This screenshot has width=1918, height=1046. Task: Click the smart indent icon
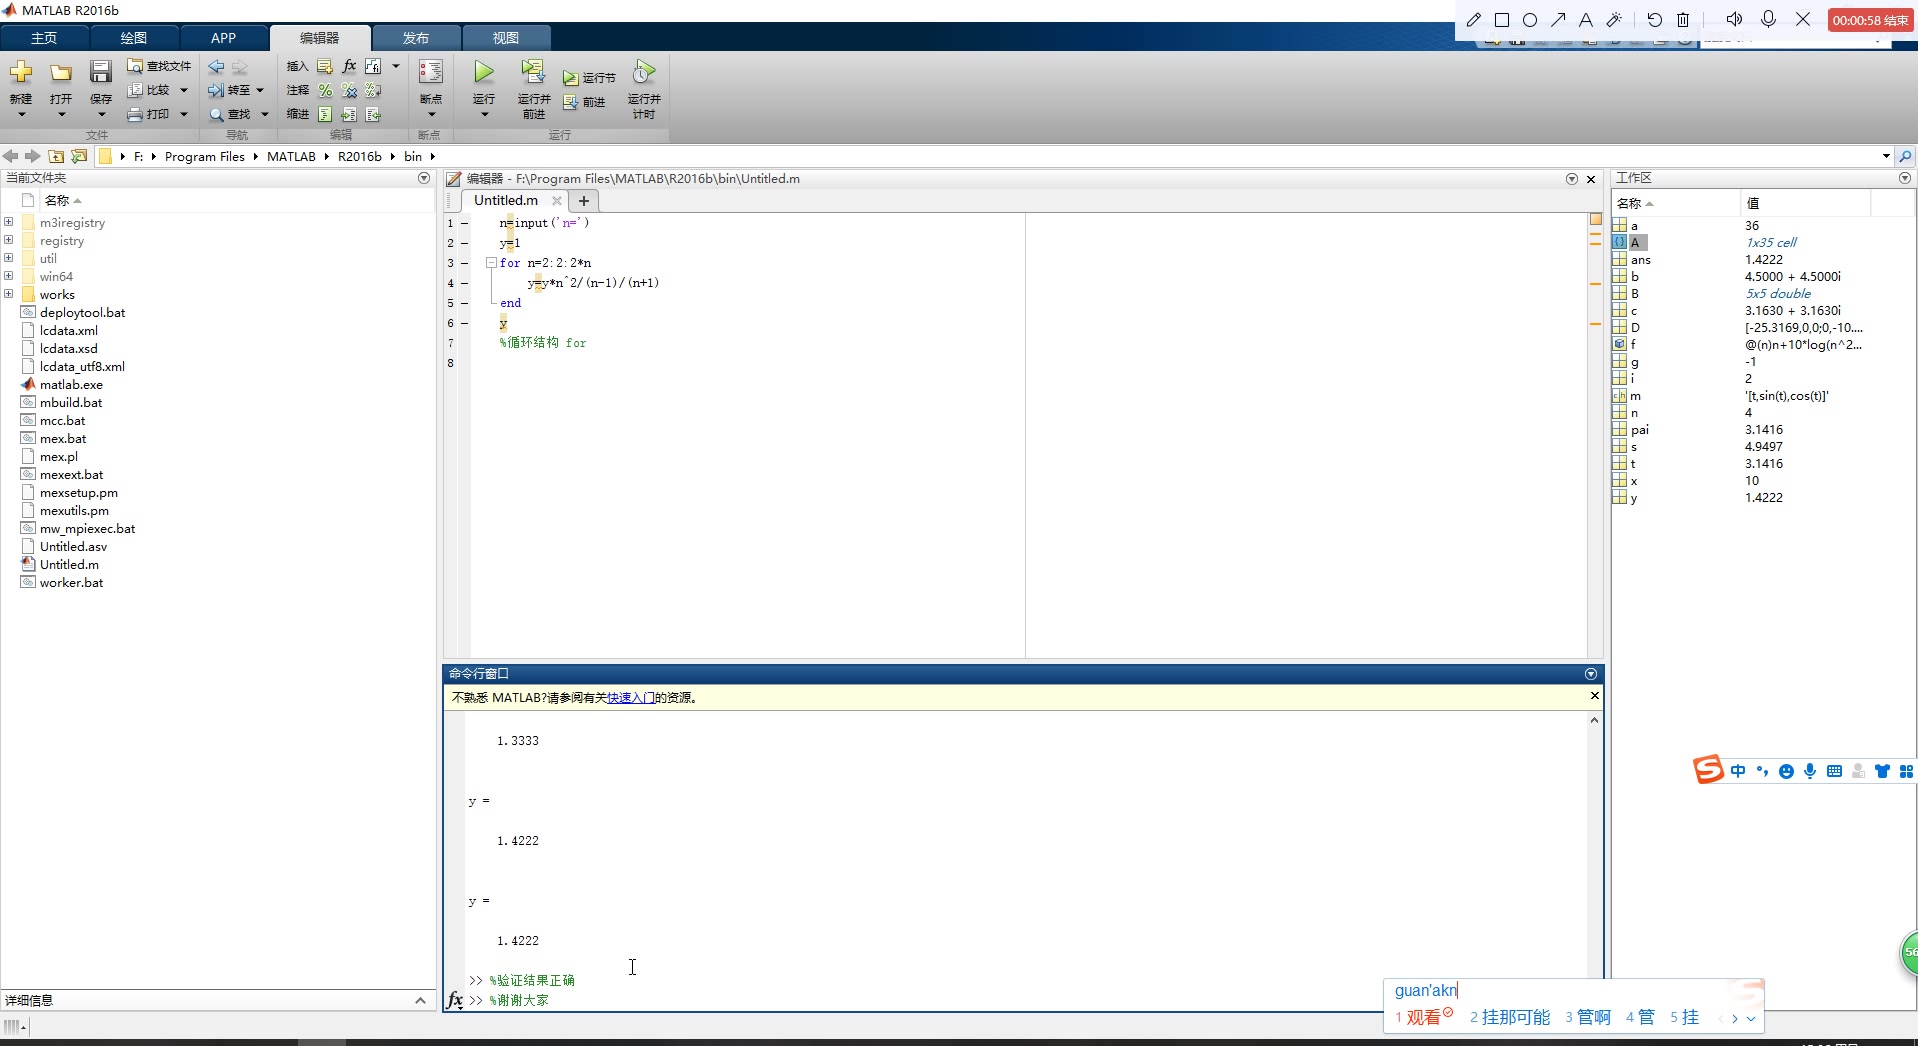[325, 114]
